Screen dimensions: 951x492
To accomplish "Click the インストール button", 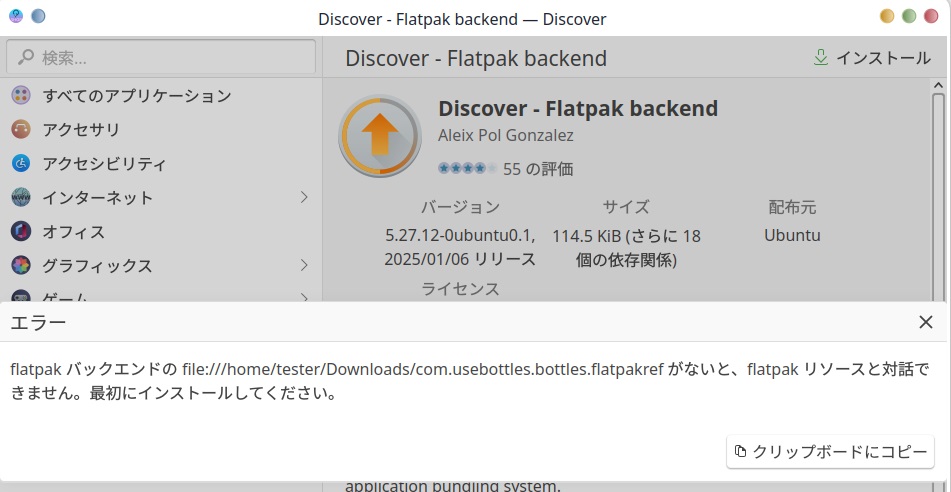I will coord(872,58).
